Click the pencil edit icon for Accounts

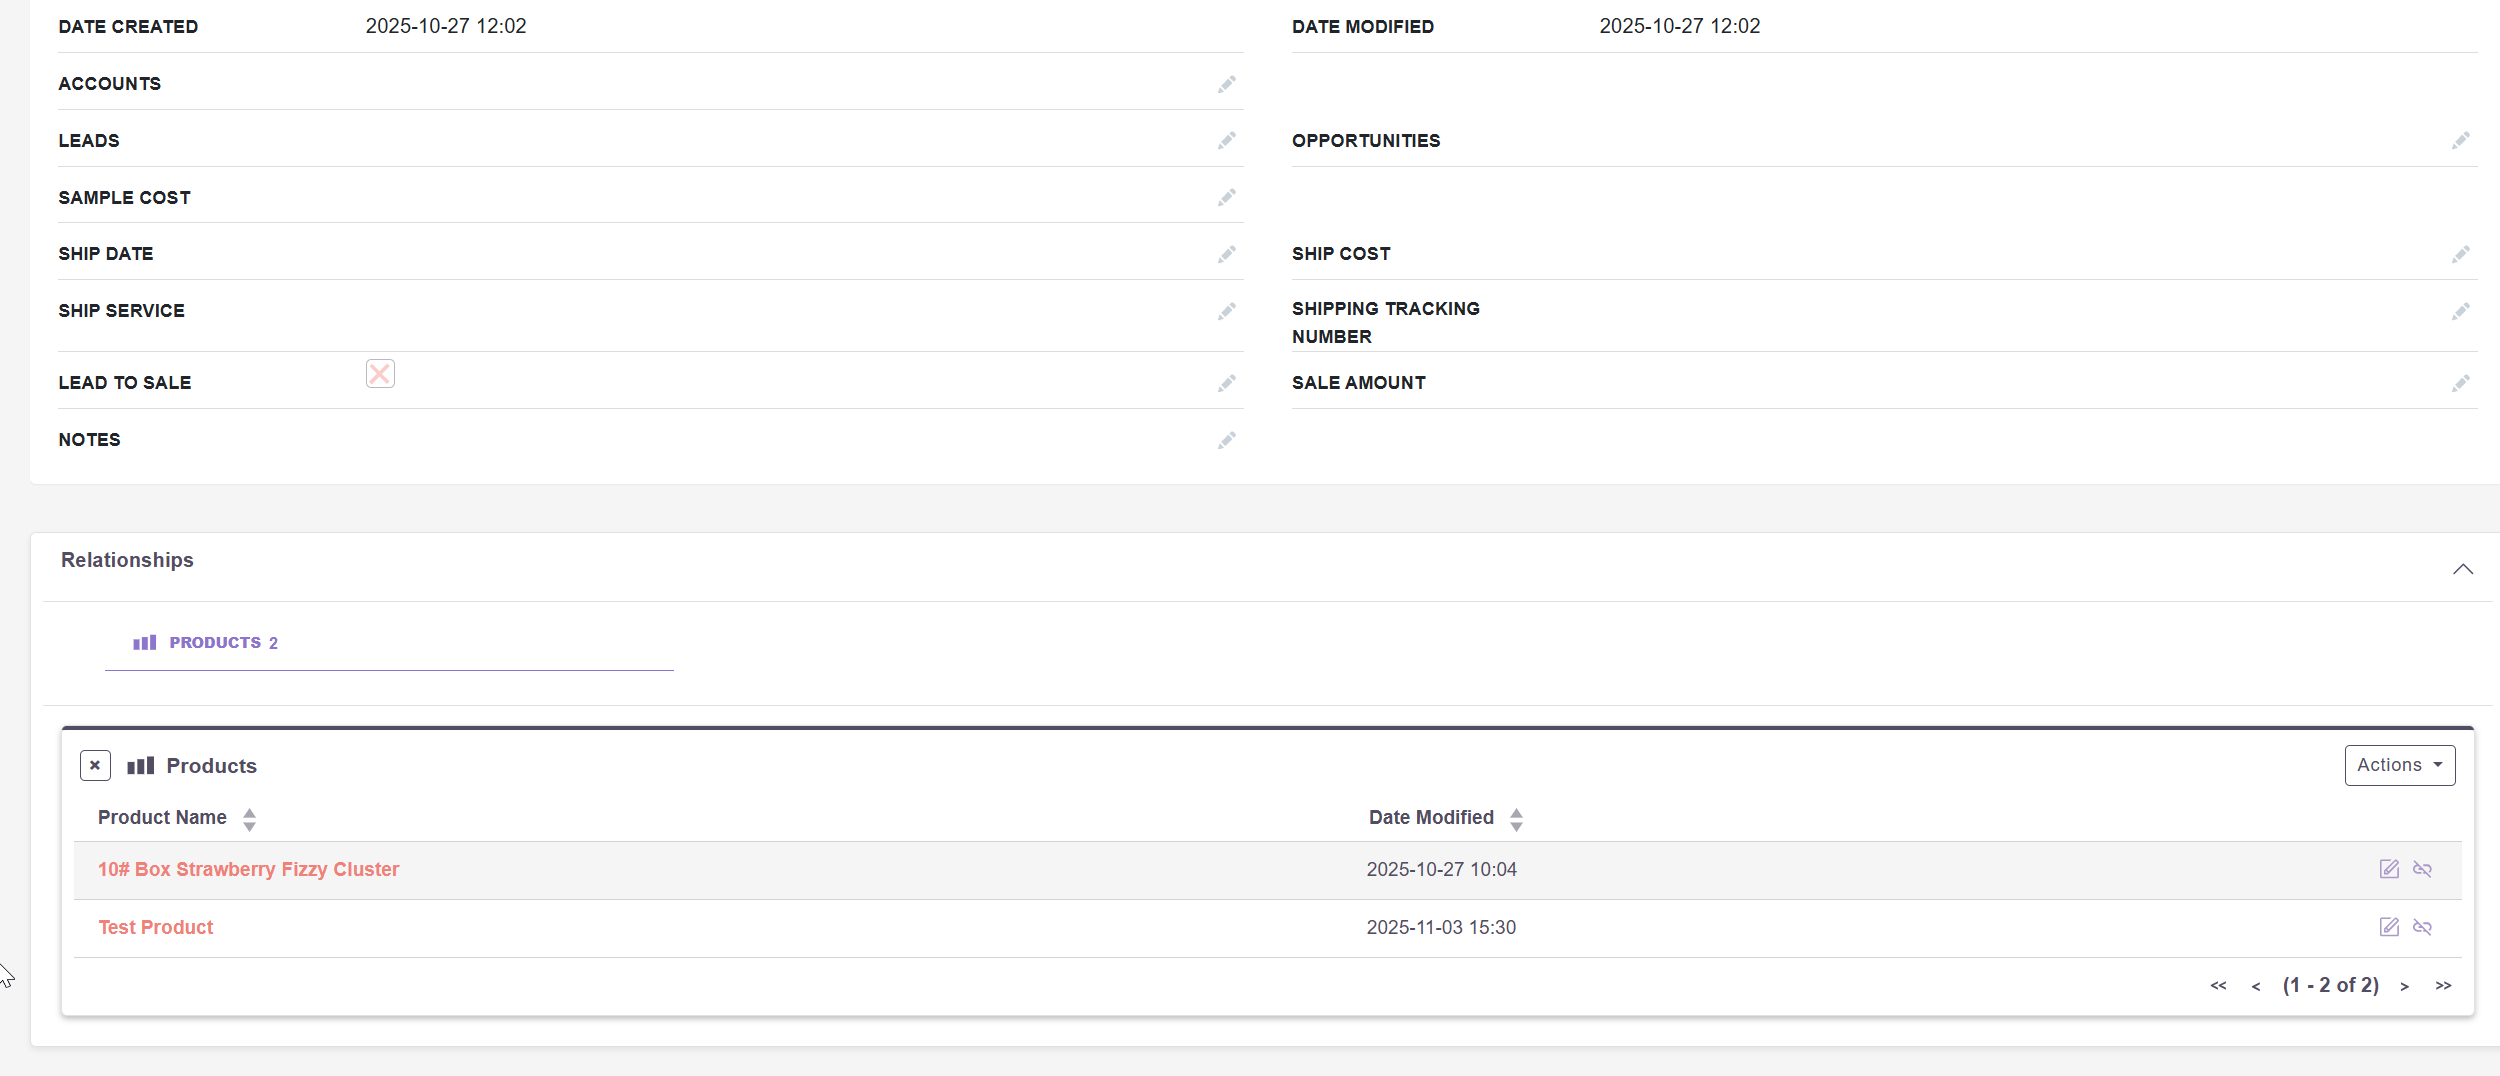(x=1226, y=84)
